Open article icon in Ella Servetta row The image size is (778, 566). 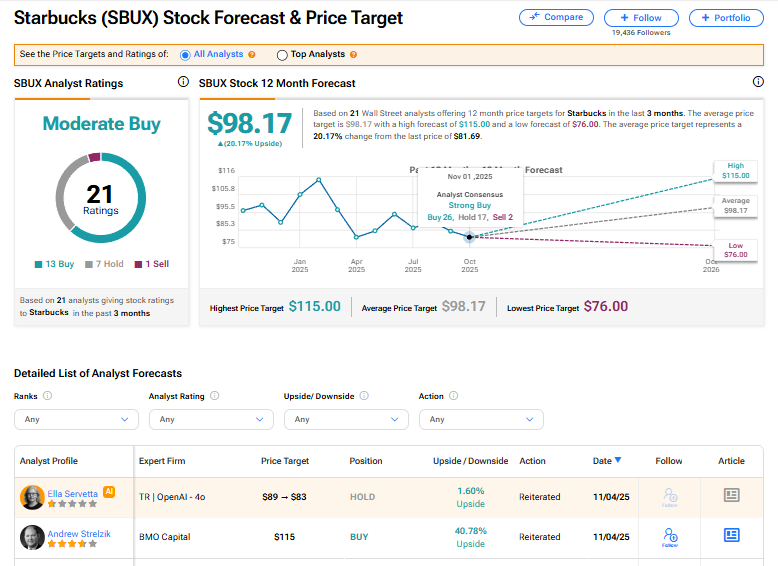[x=731, y=496]
